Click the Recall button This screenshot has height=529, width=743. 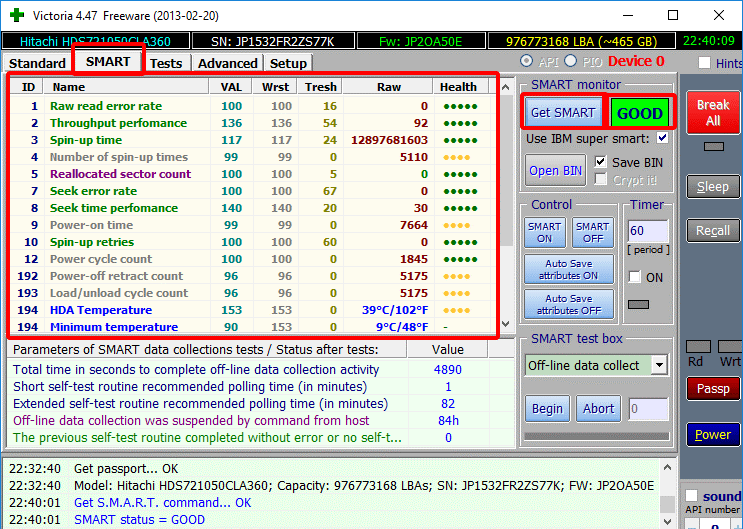click(x=713, y=231)
